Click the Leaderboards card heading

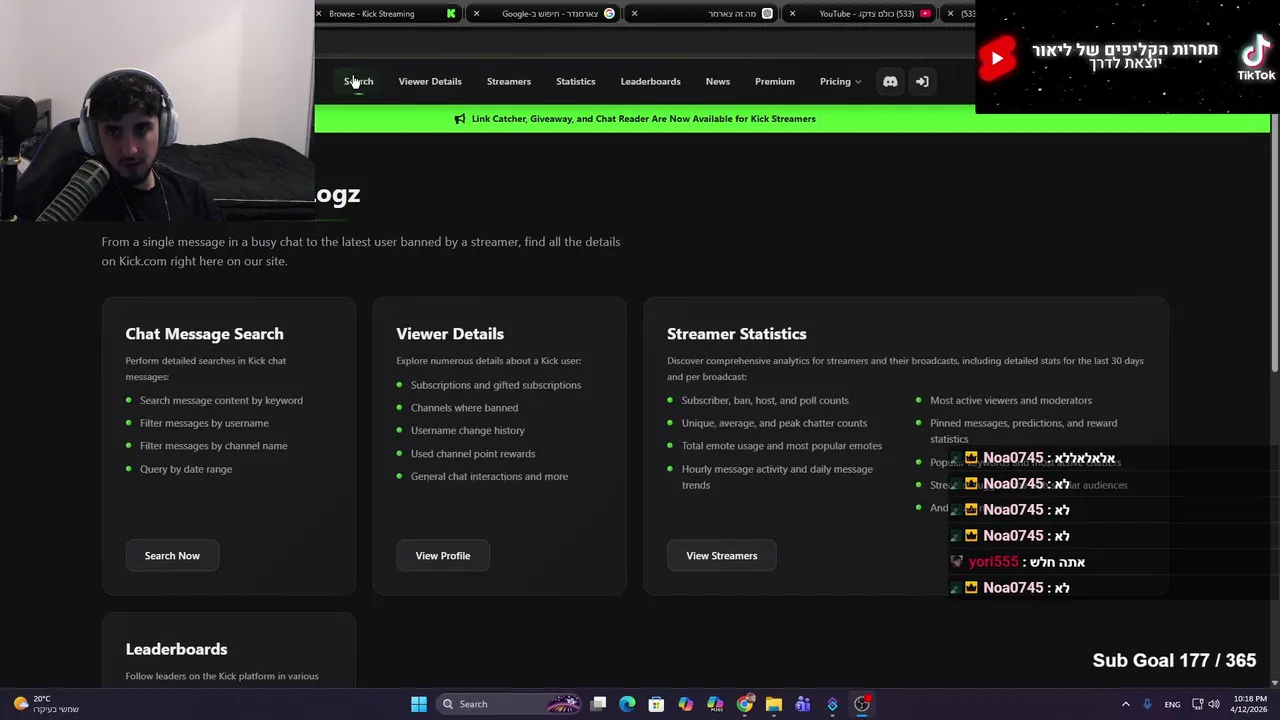[176, 649]
